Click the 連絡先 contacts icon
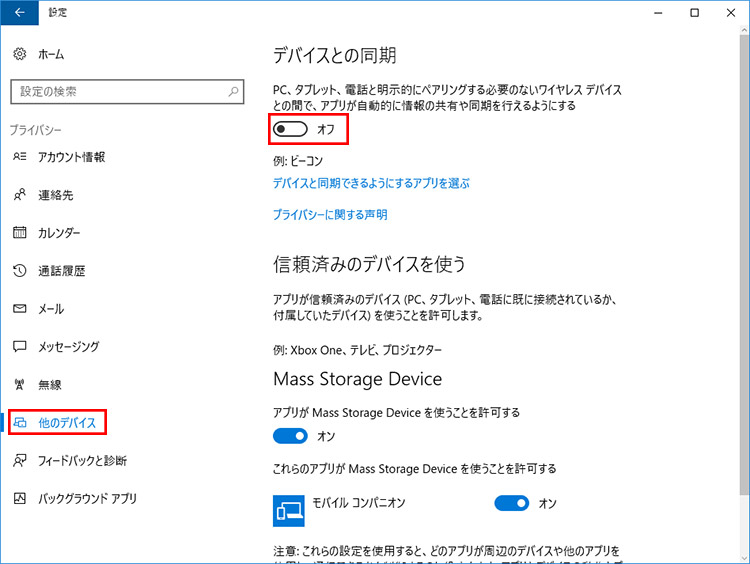 tap(20, 194)
